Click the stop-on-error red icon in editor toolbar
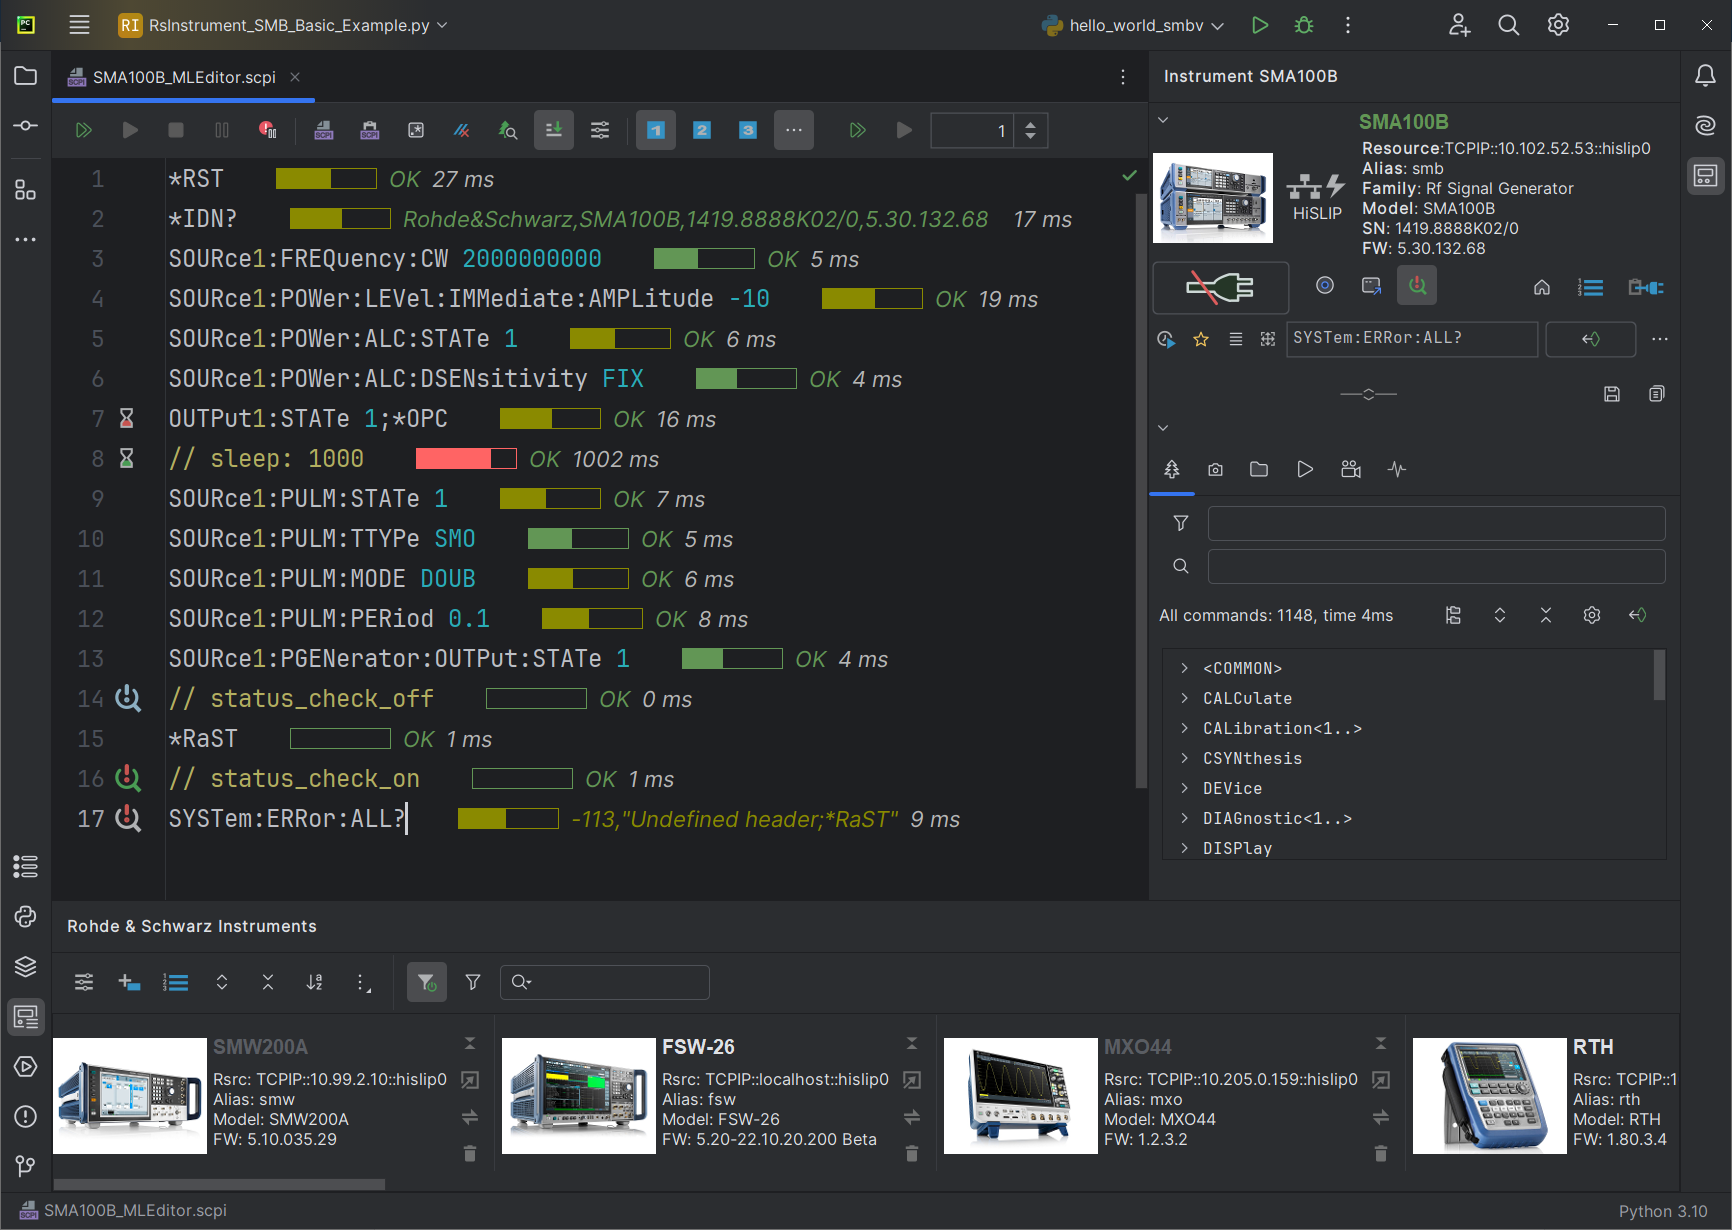This screenshot has height=1230, width=1732. click(268, 130)
